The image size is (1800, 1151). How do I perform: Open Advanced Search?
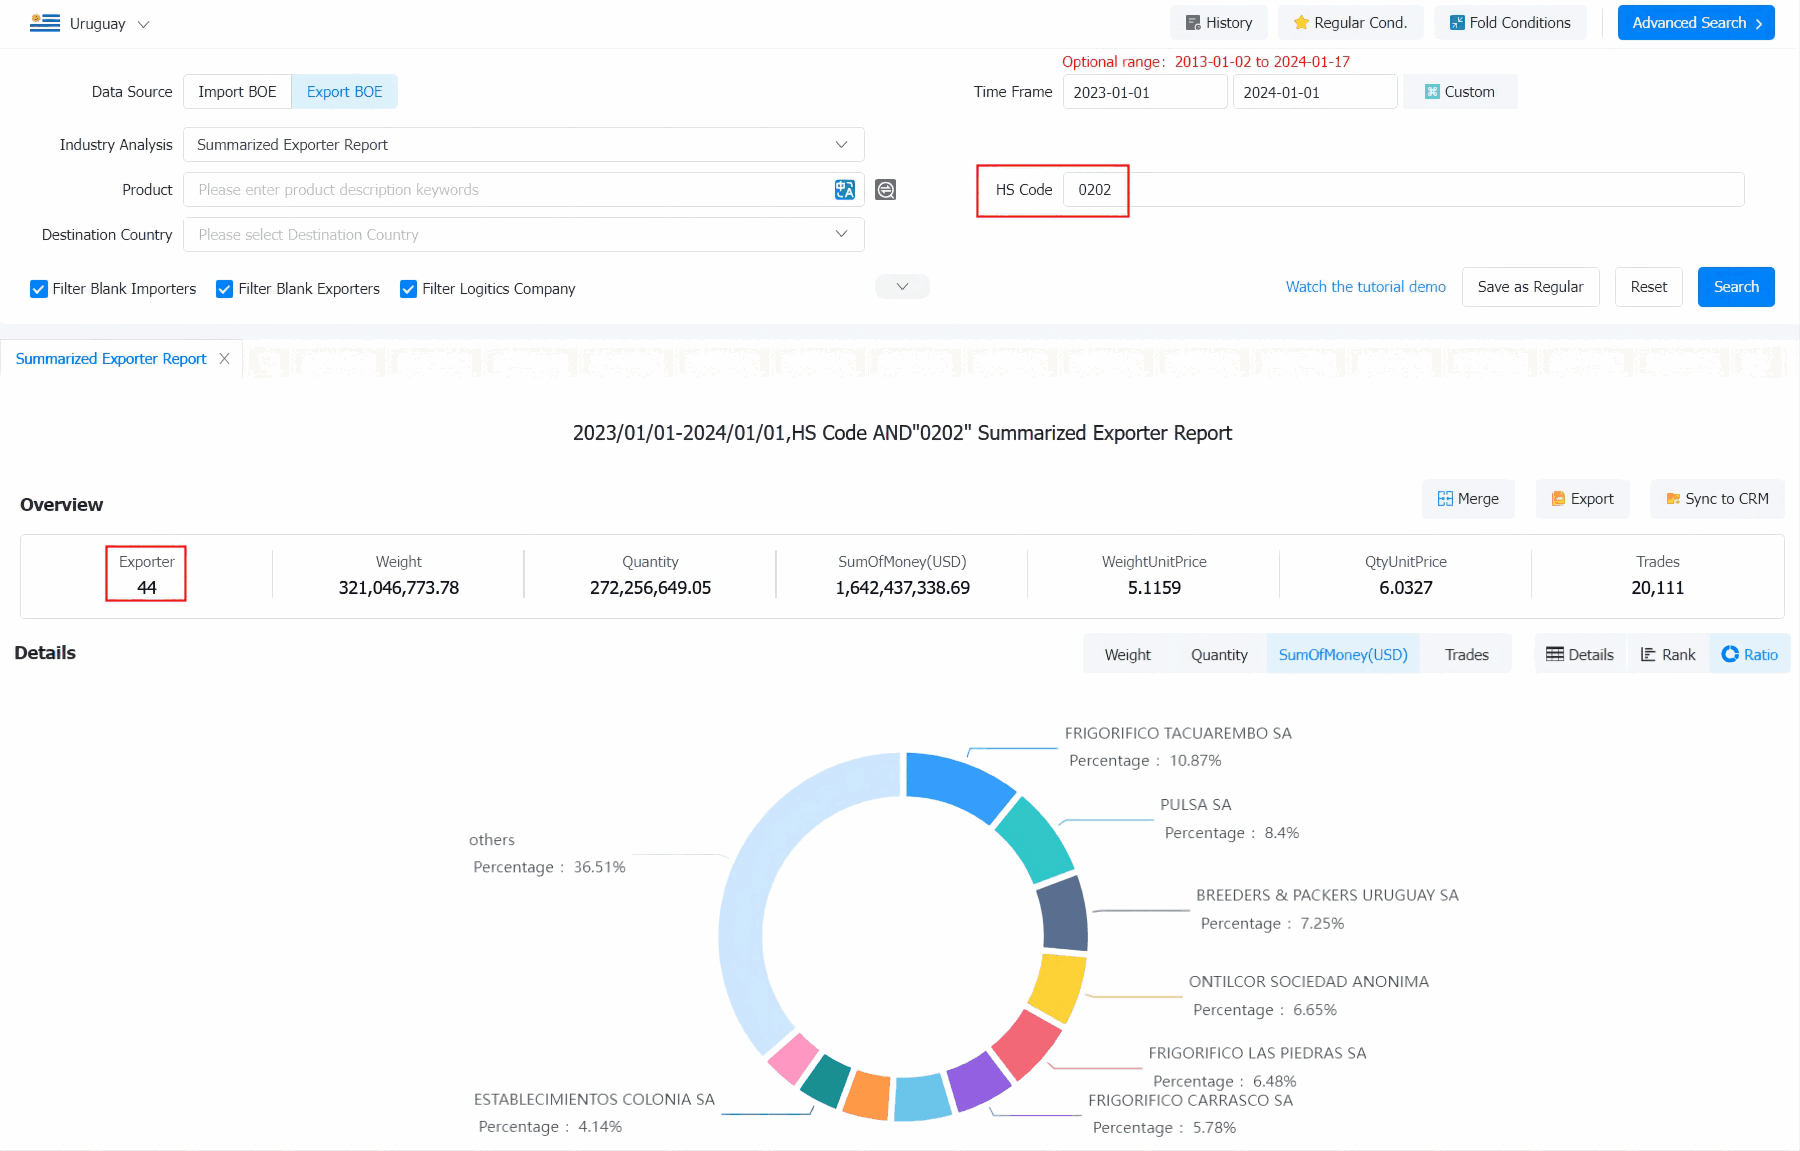pyautogui.click(x=1696, y=22)
